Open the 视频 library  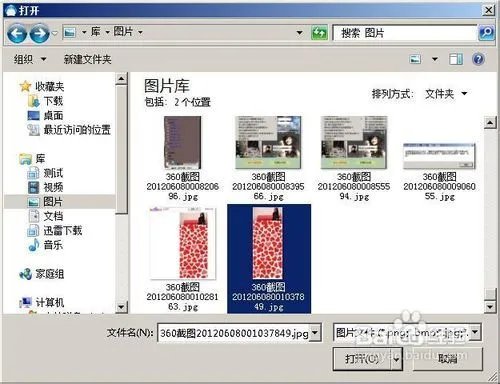point(45,187)
